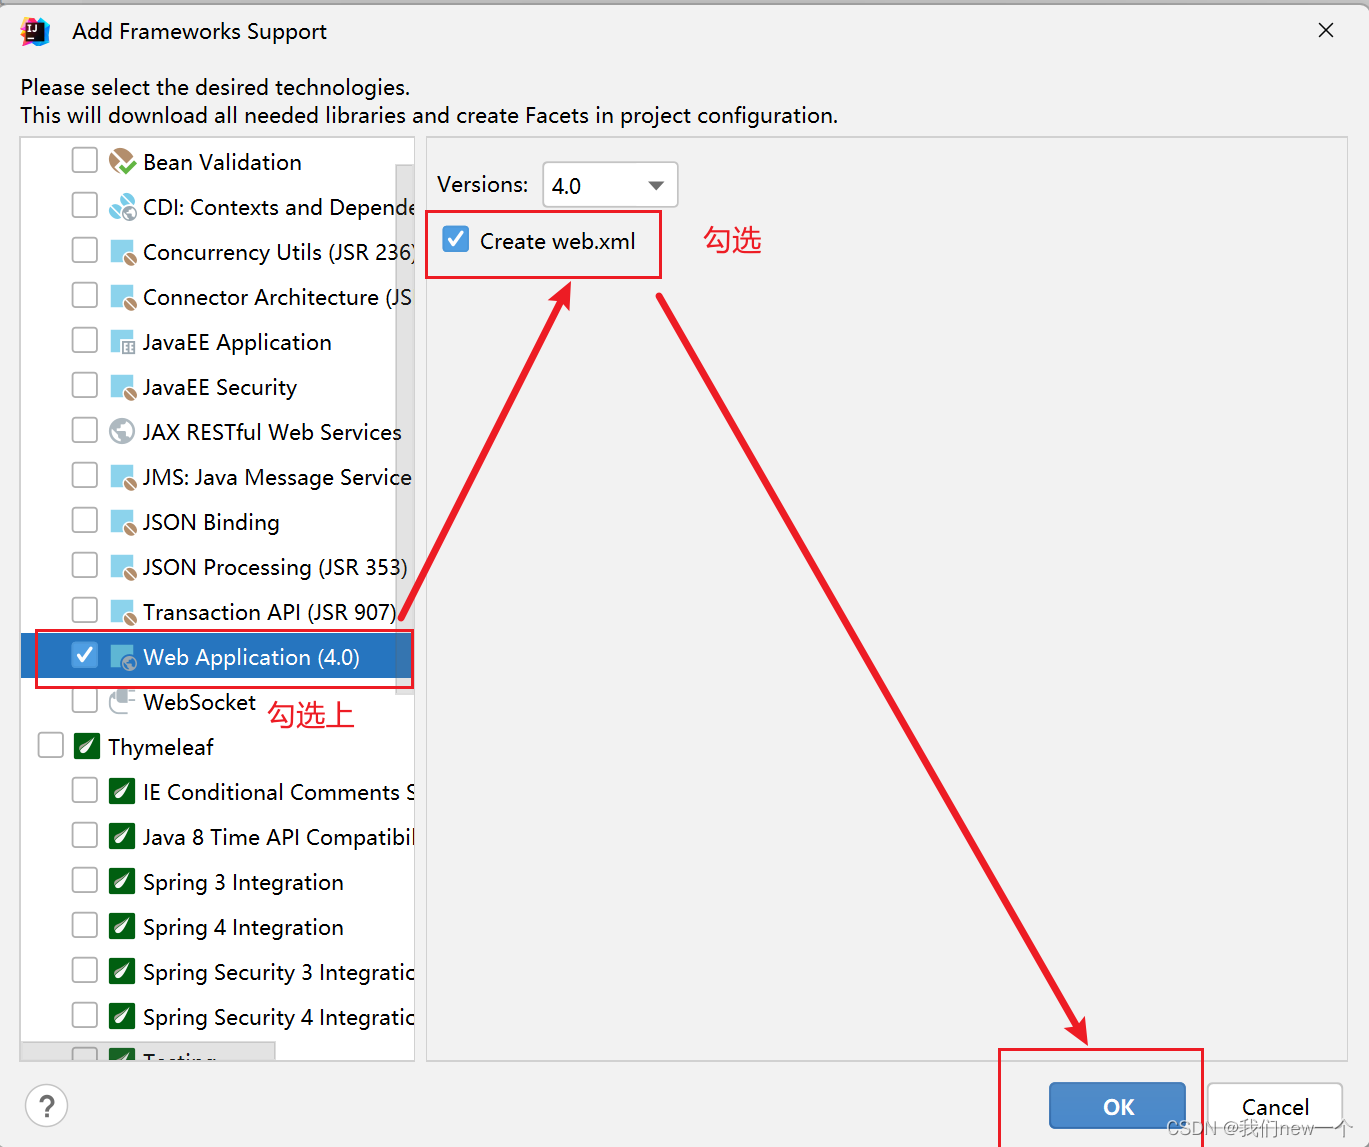Viewport: 1369px width, 1147px height.
Task: Click the frameworks list horizontal scrollbar
Action: (x=148, y=1052)
